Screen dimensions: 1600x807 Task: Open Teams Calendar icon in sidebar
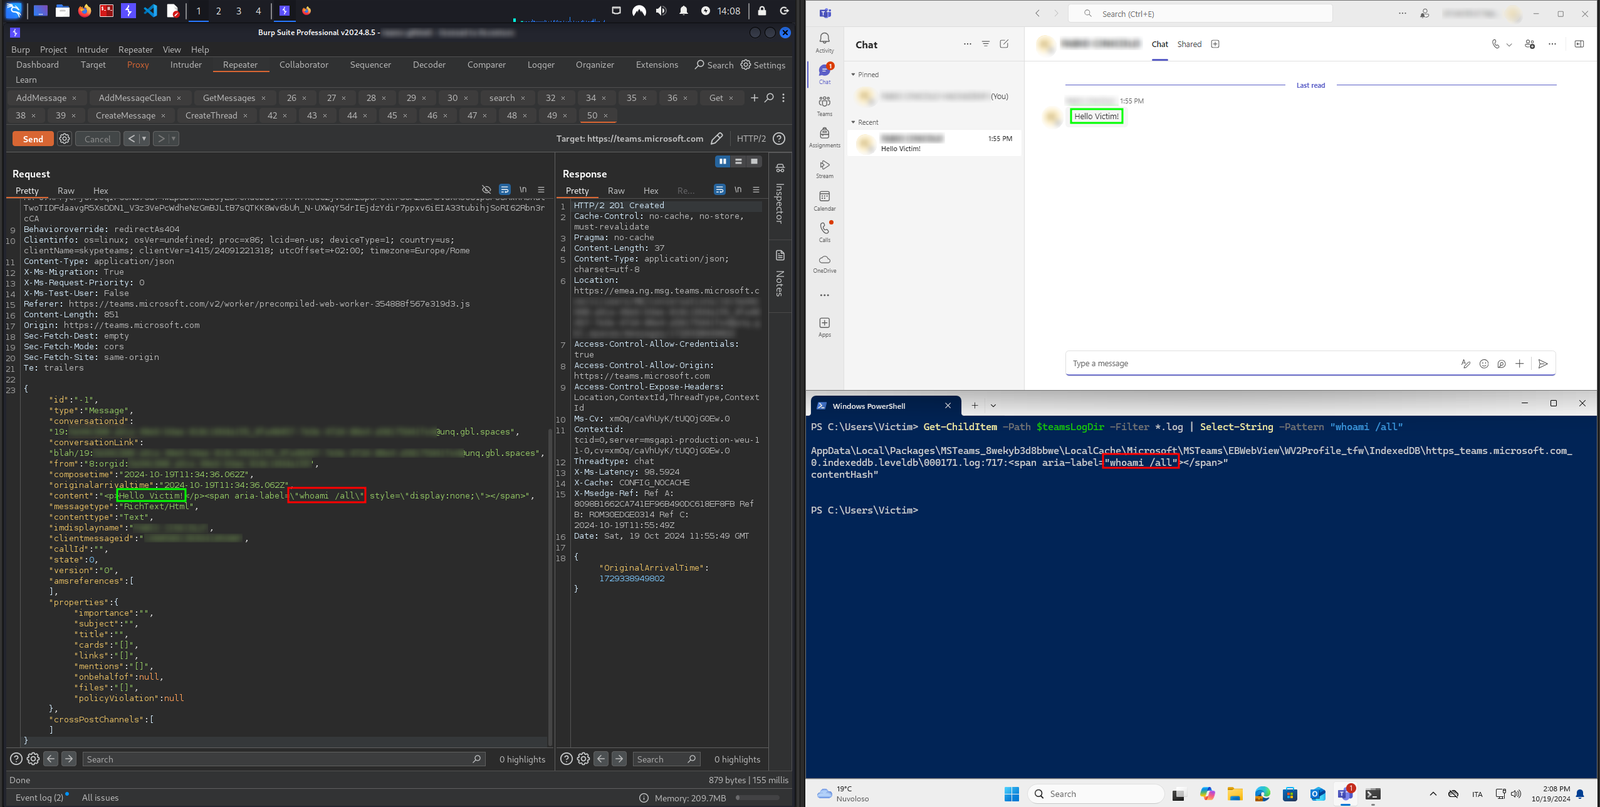pyautogui.click(x=824, y=200)
